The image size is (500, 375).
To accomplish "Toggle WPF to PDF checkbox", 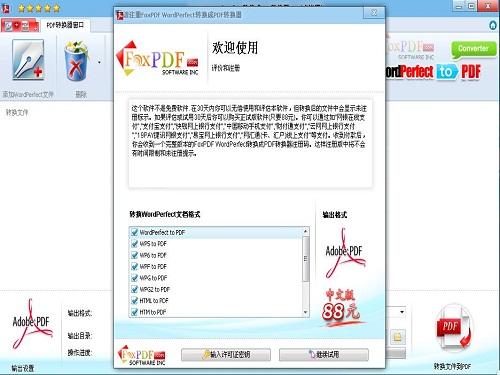I will tap(134, 266).
